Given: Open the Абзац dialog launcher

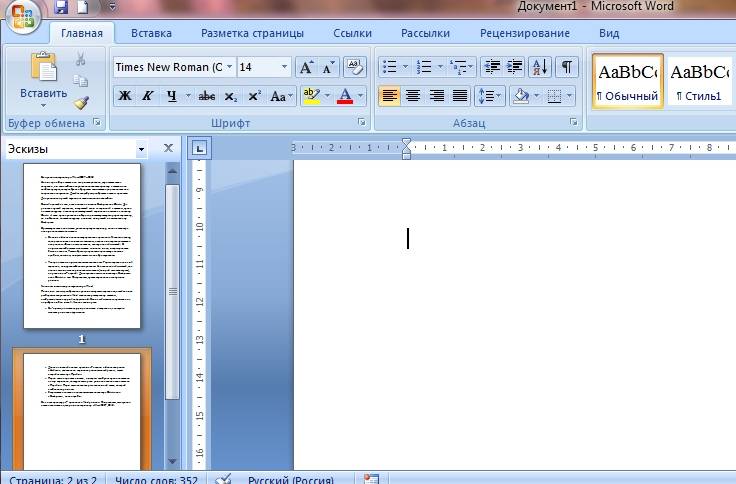Looking at the screenshot, I should pos(573,122).
